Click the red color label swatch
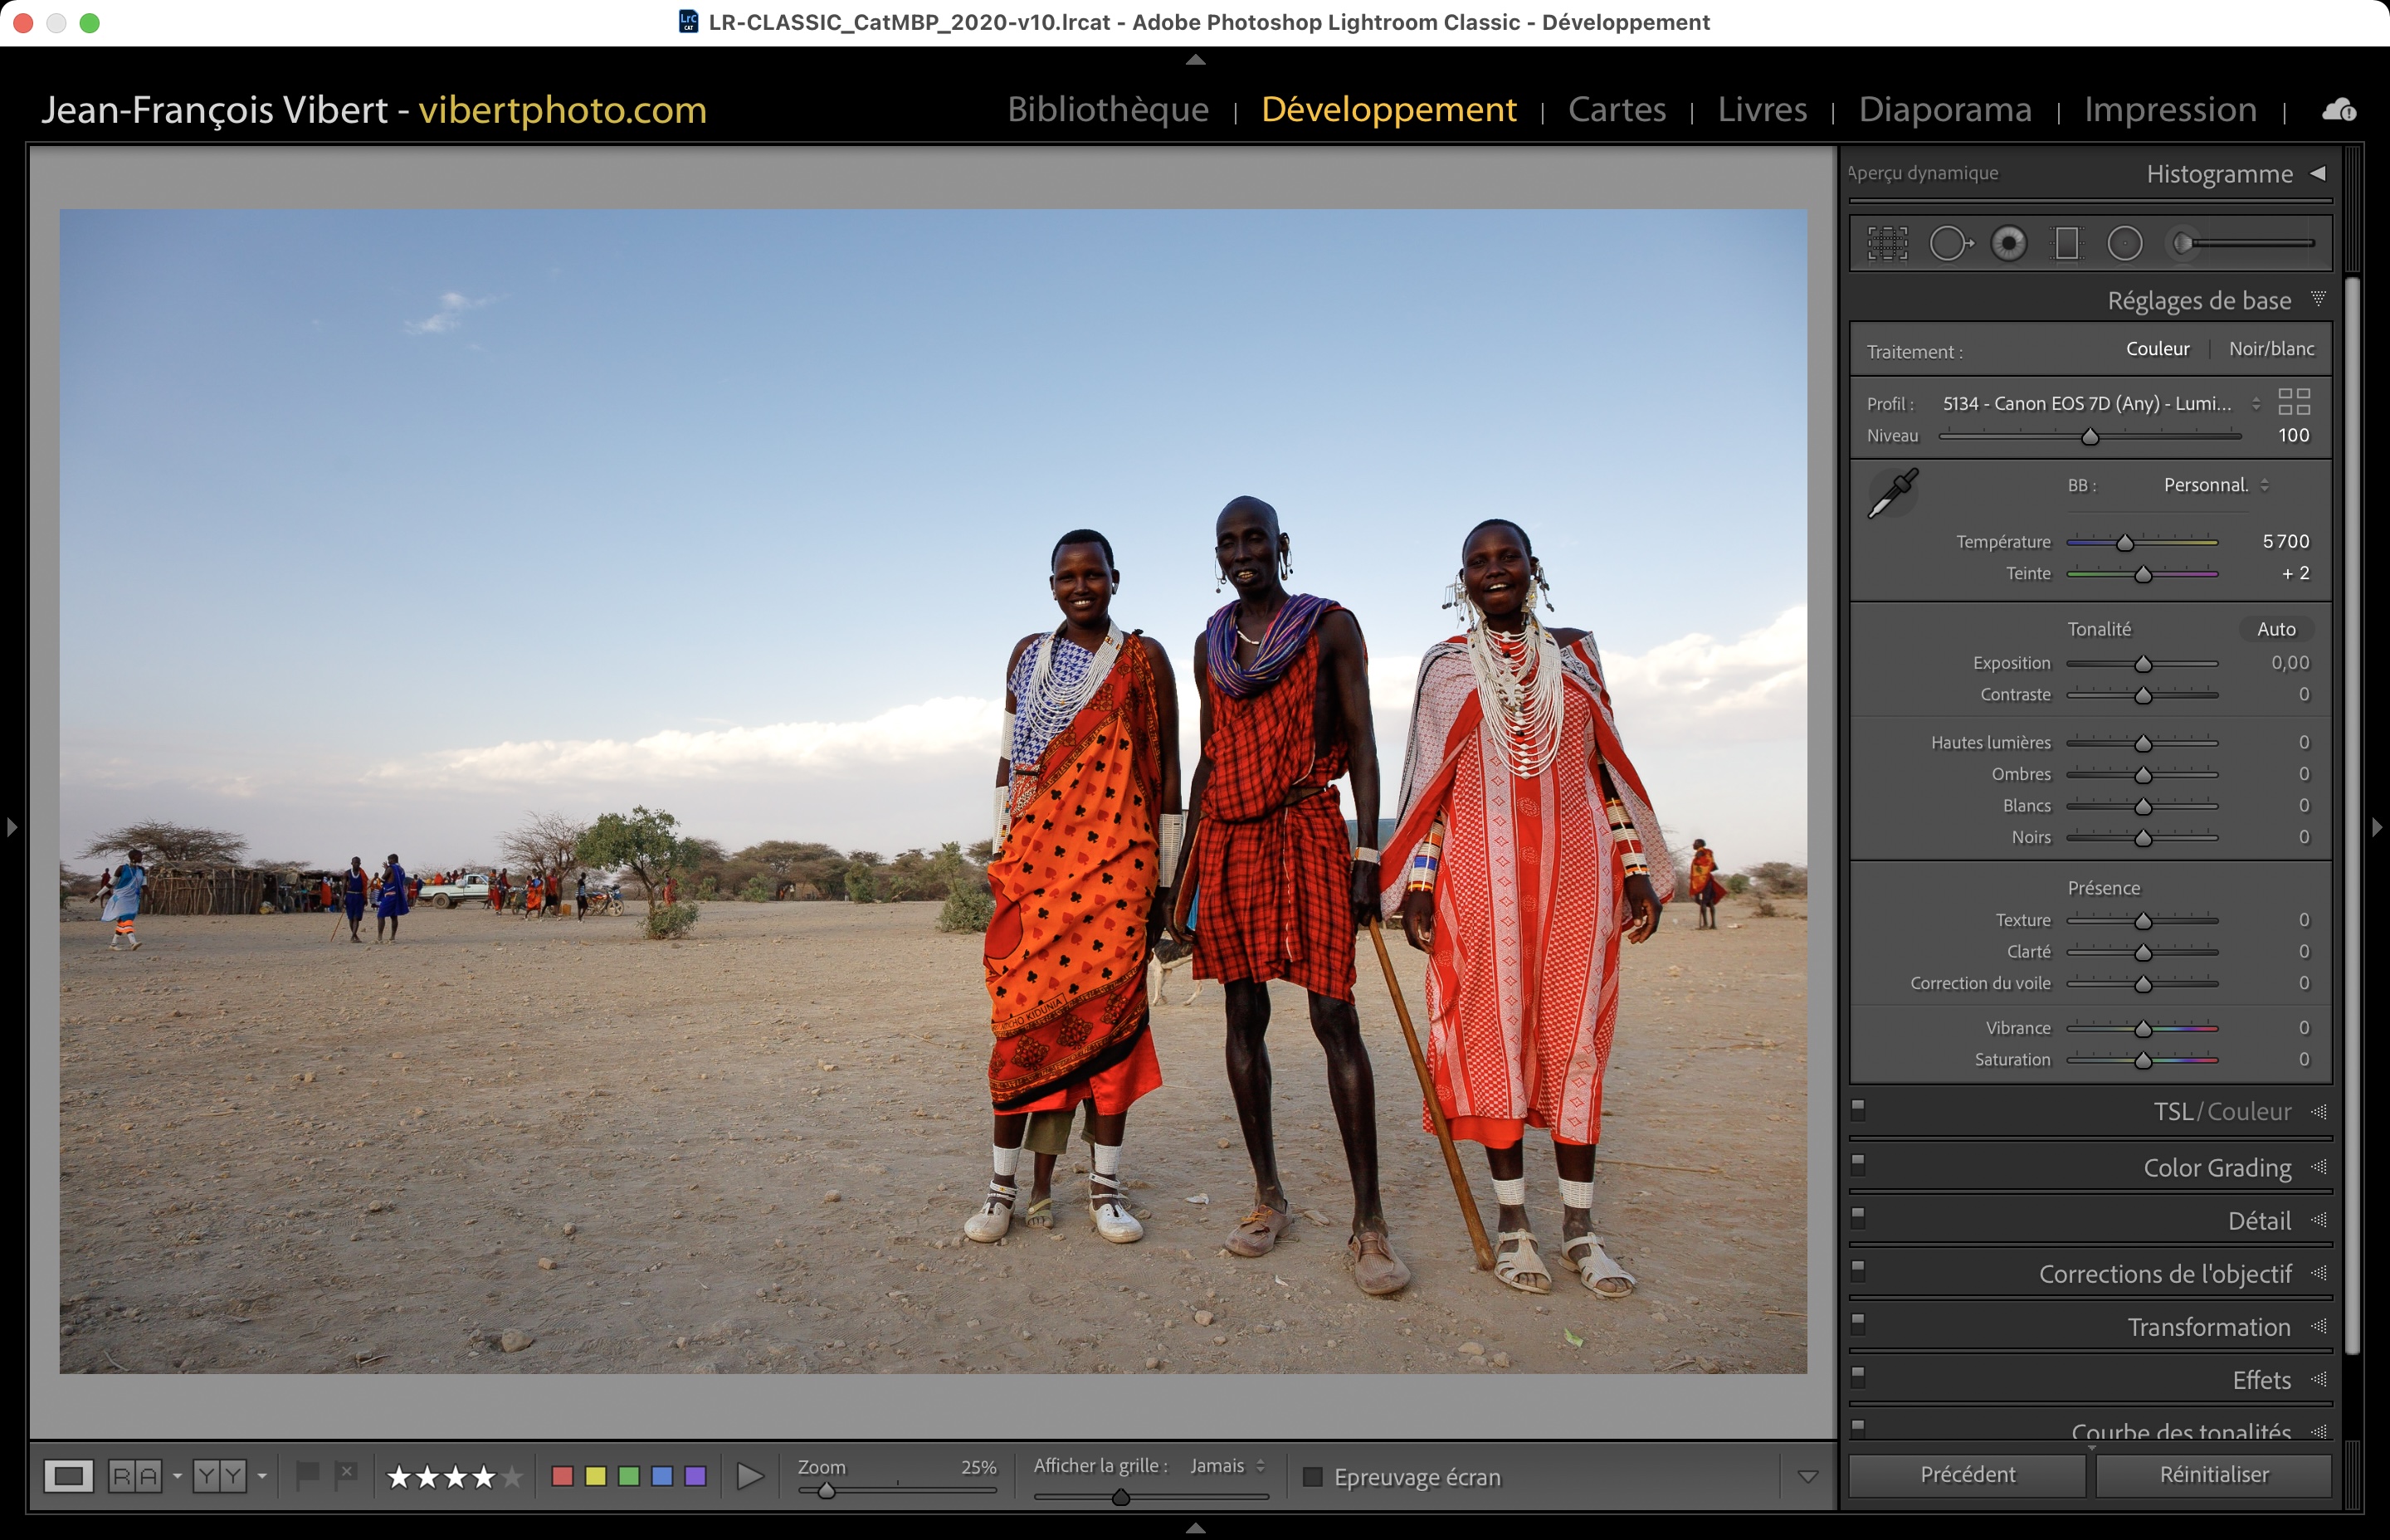The image size is (2390, 1540). (562, 1476)
